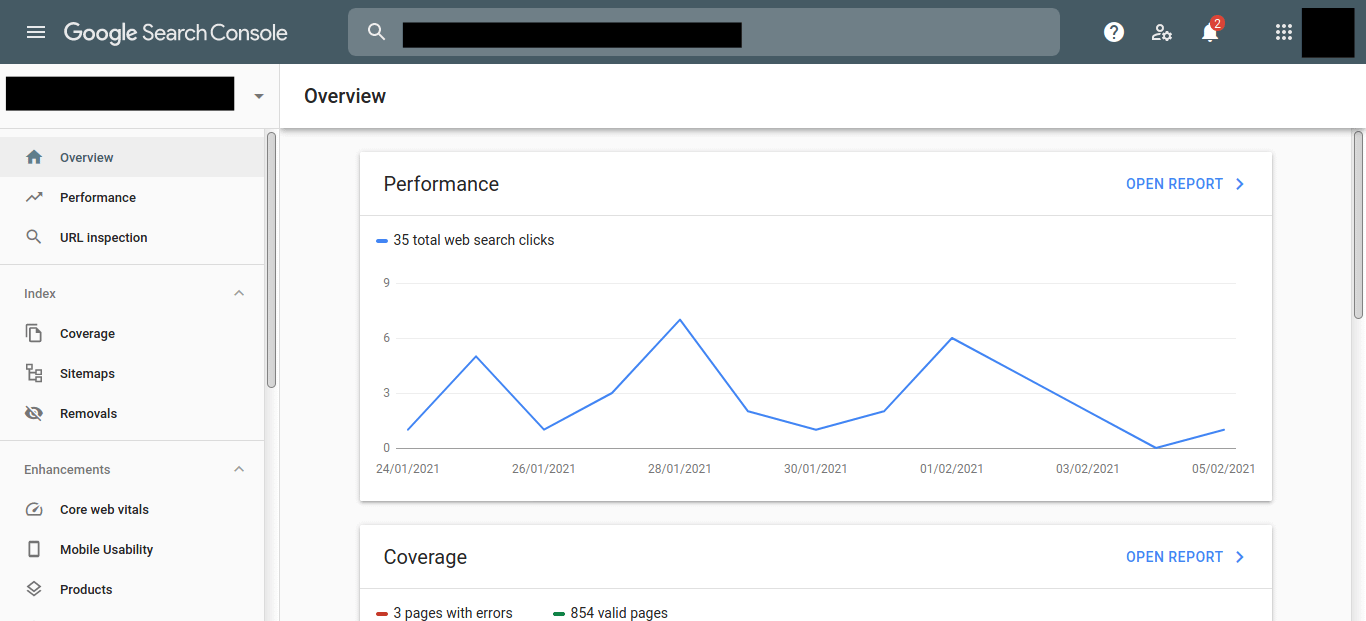Select Performance in the sidebar

[x=97, y=197]
